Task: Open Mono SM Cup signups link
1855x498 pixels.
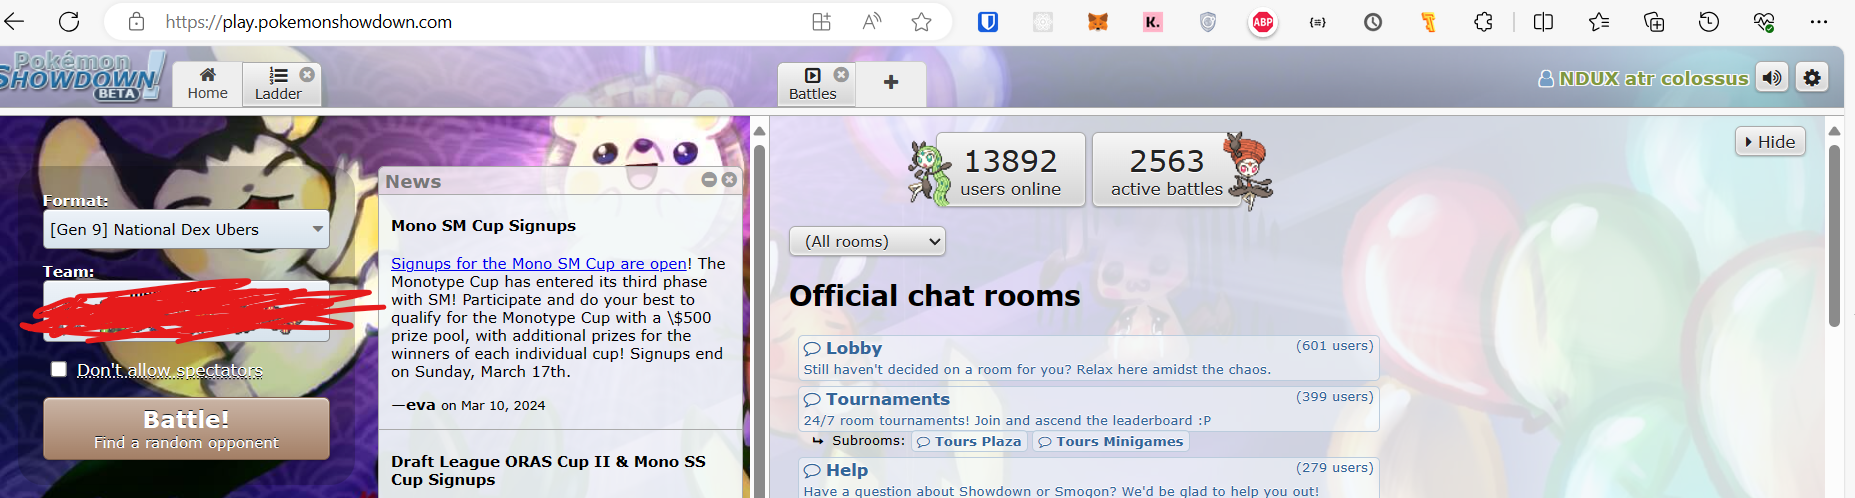Action: pos(539,263)
